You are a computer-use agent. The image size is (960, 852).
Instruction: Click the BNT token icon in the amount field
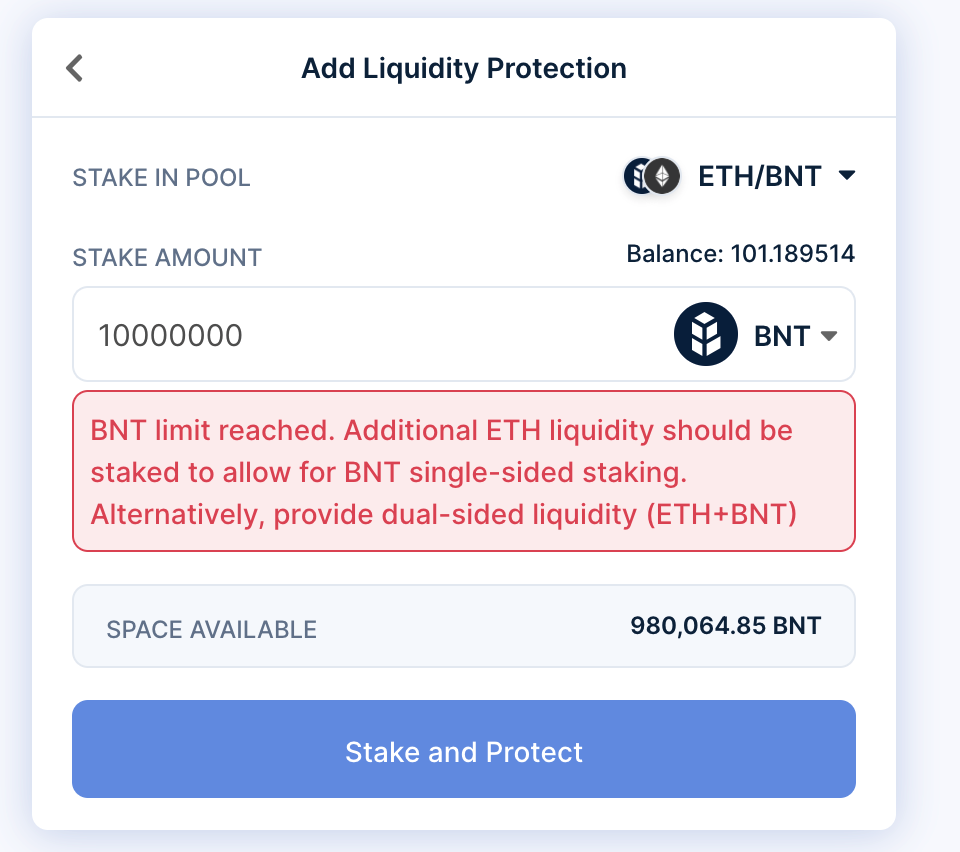tap(705, 334)
